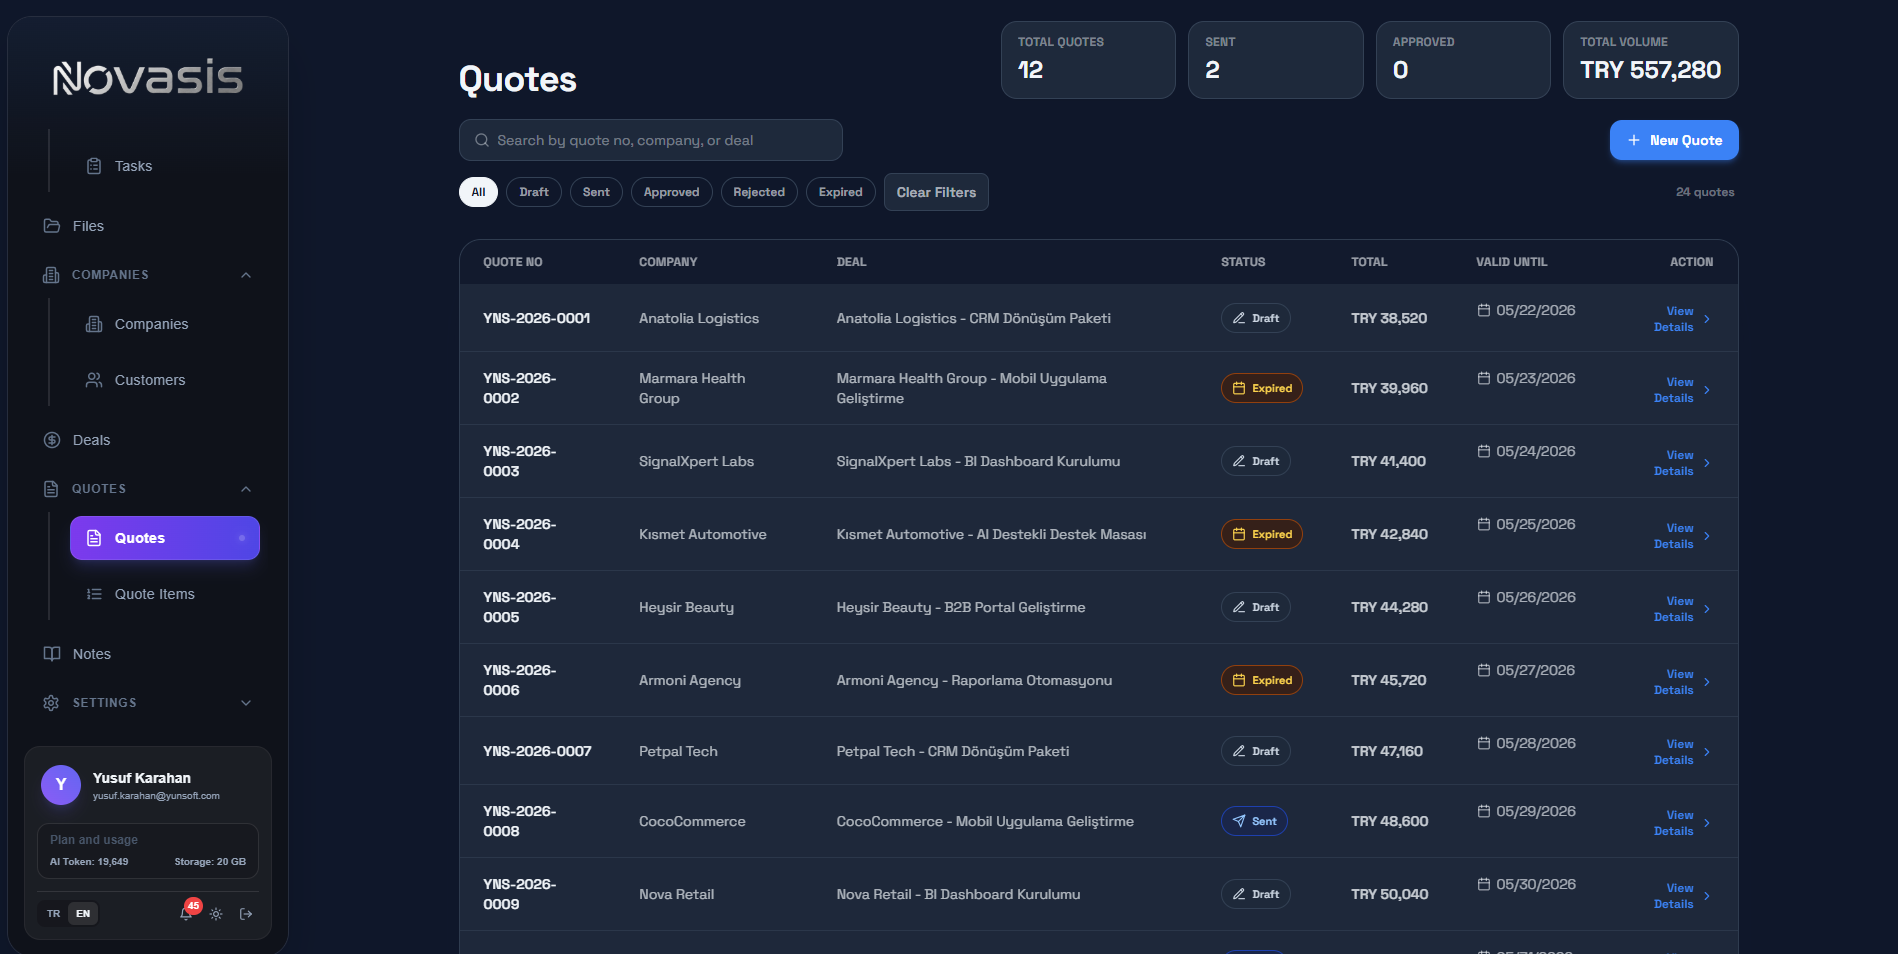Filter quotes by Expired
The height and width of the screenshot is (954, 1898).
click(x=841, y=192)
